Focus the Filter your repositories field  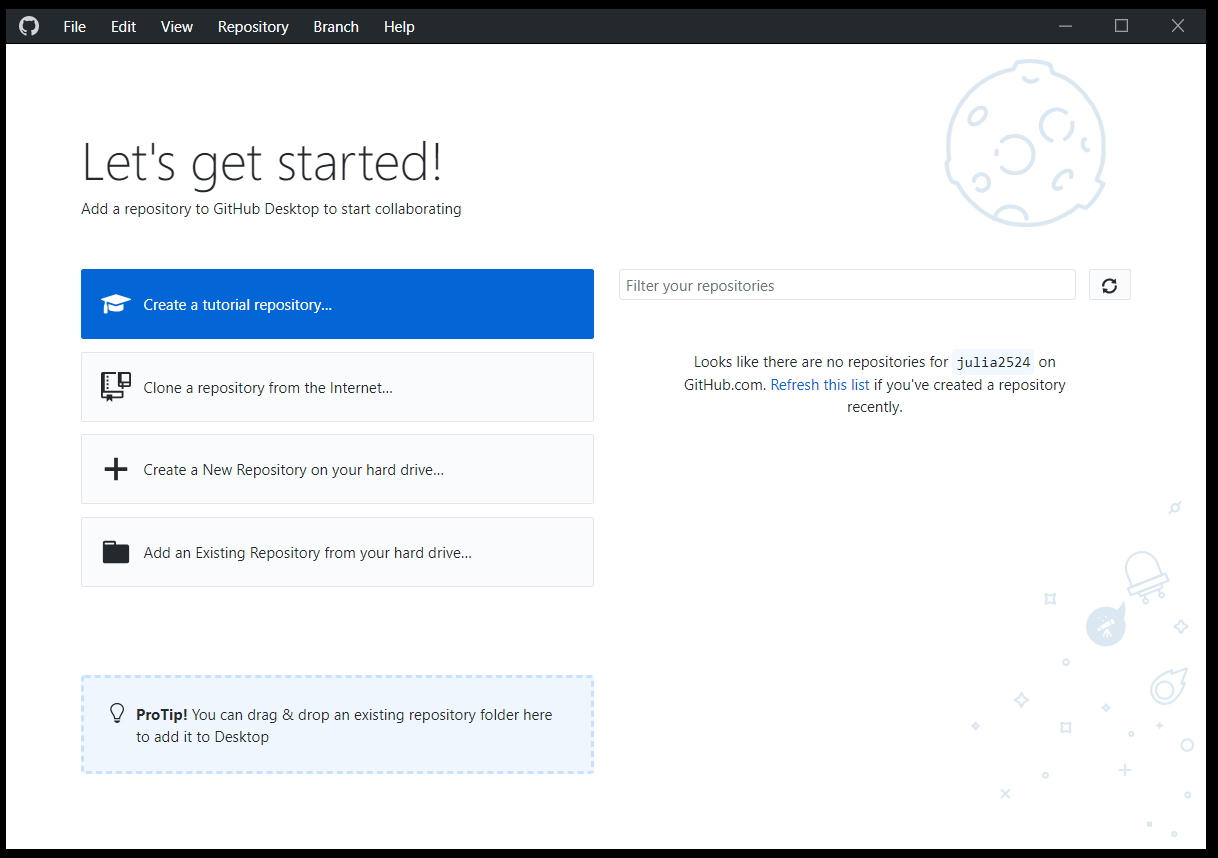pos(847,285)
